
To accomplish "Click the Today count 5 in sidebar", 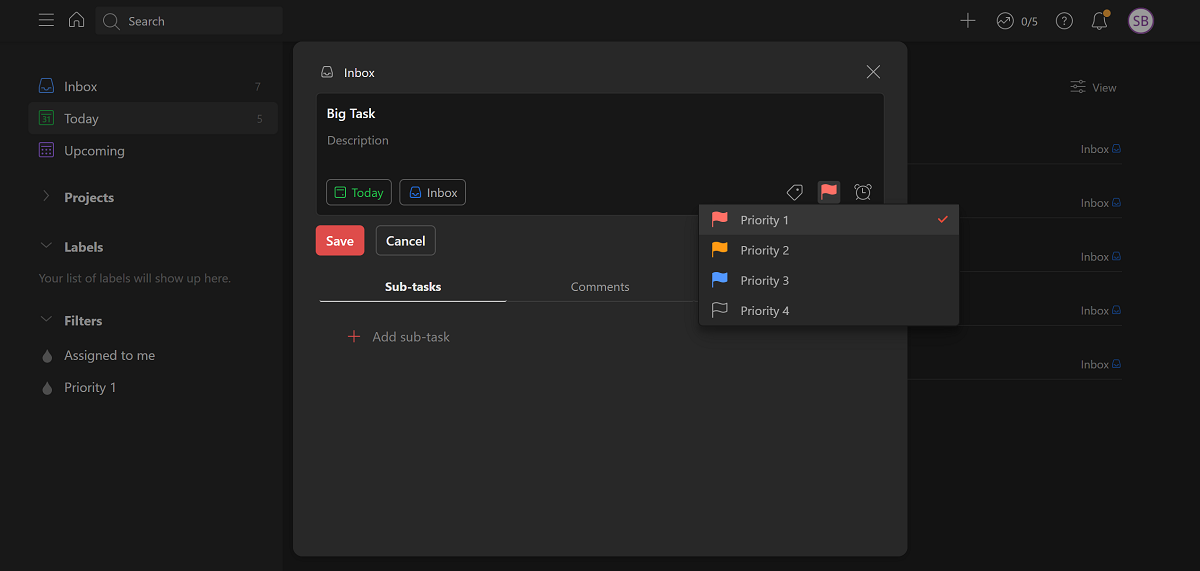I will [x=260, y=119].
